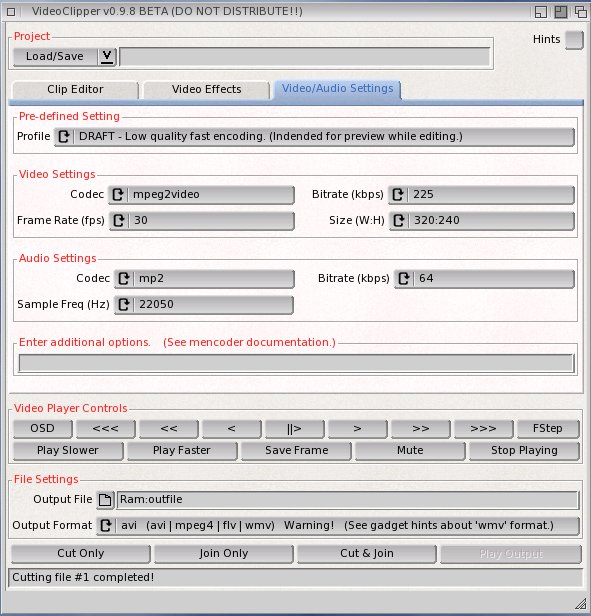Viewport: 591px width, 616px height.
Task: Switch to the Video Effects tab
Action: [x=206, y=90]
